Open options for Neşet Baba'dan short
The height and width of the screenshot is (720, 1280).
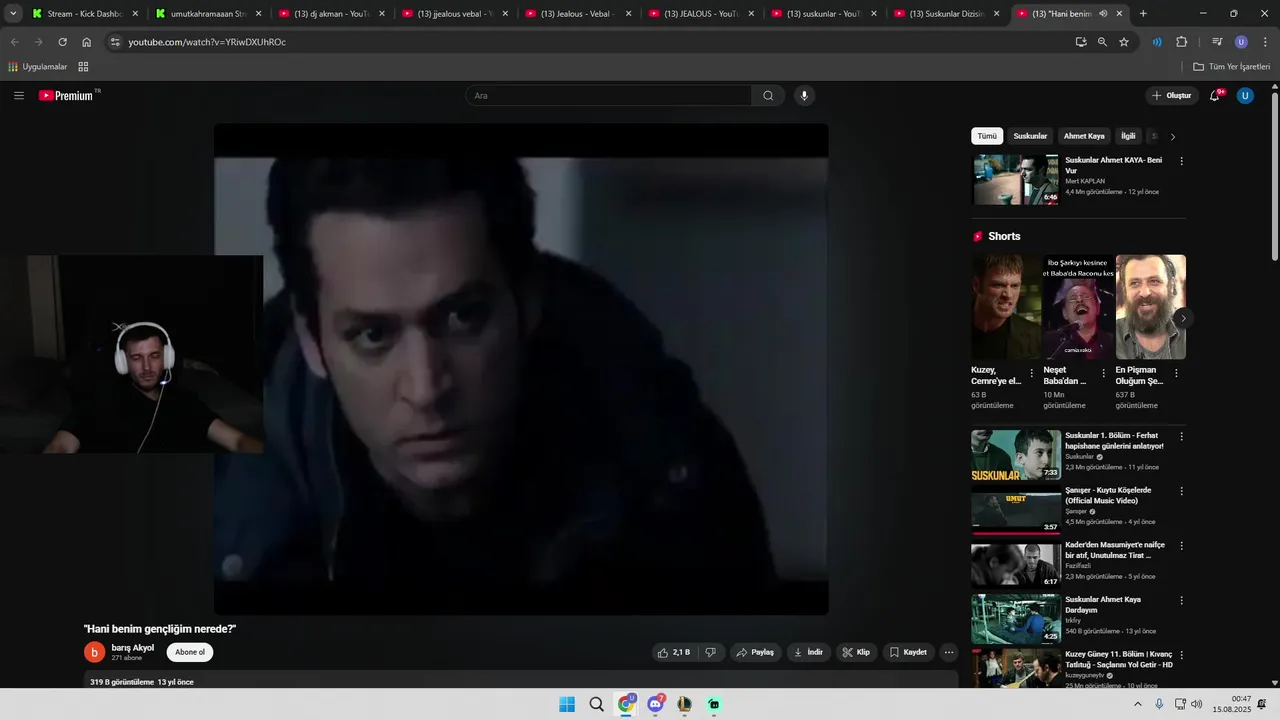1104,373
